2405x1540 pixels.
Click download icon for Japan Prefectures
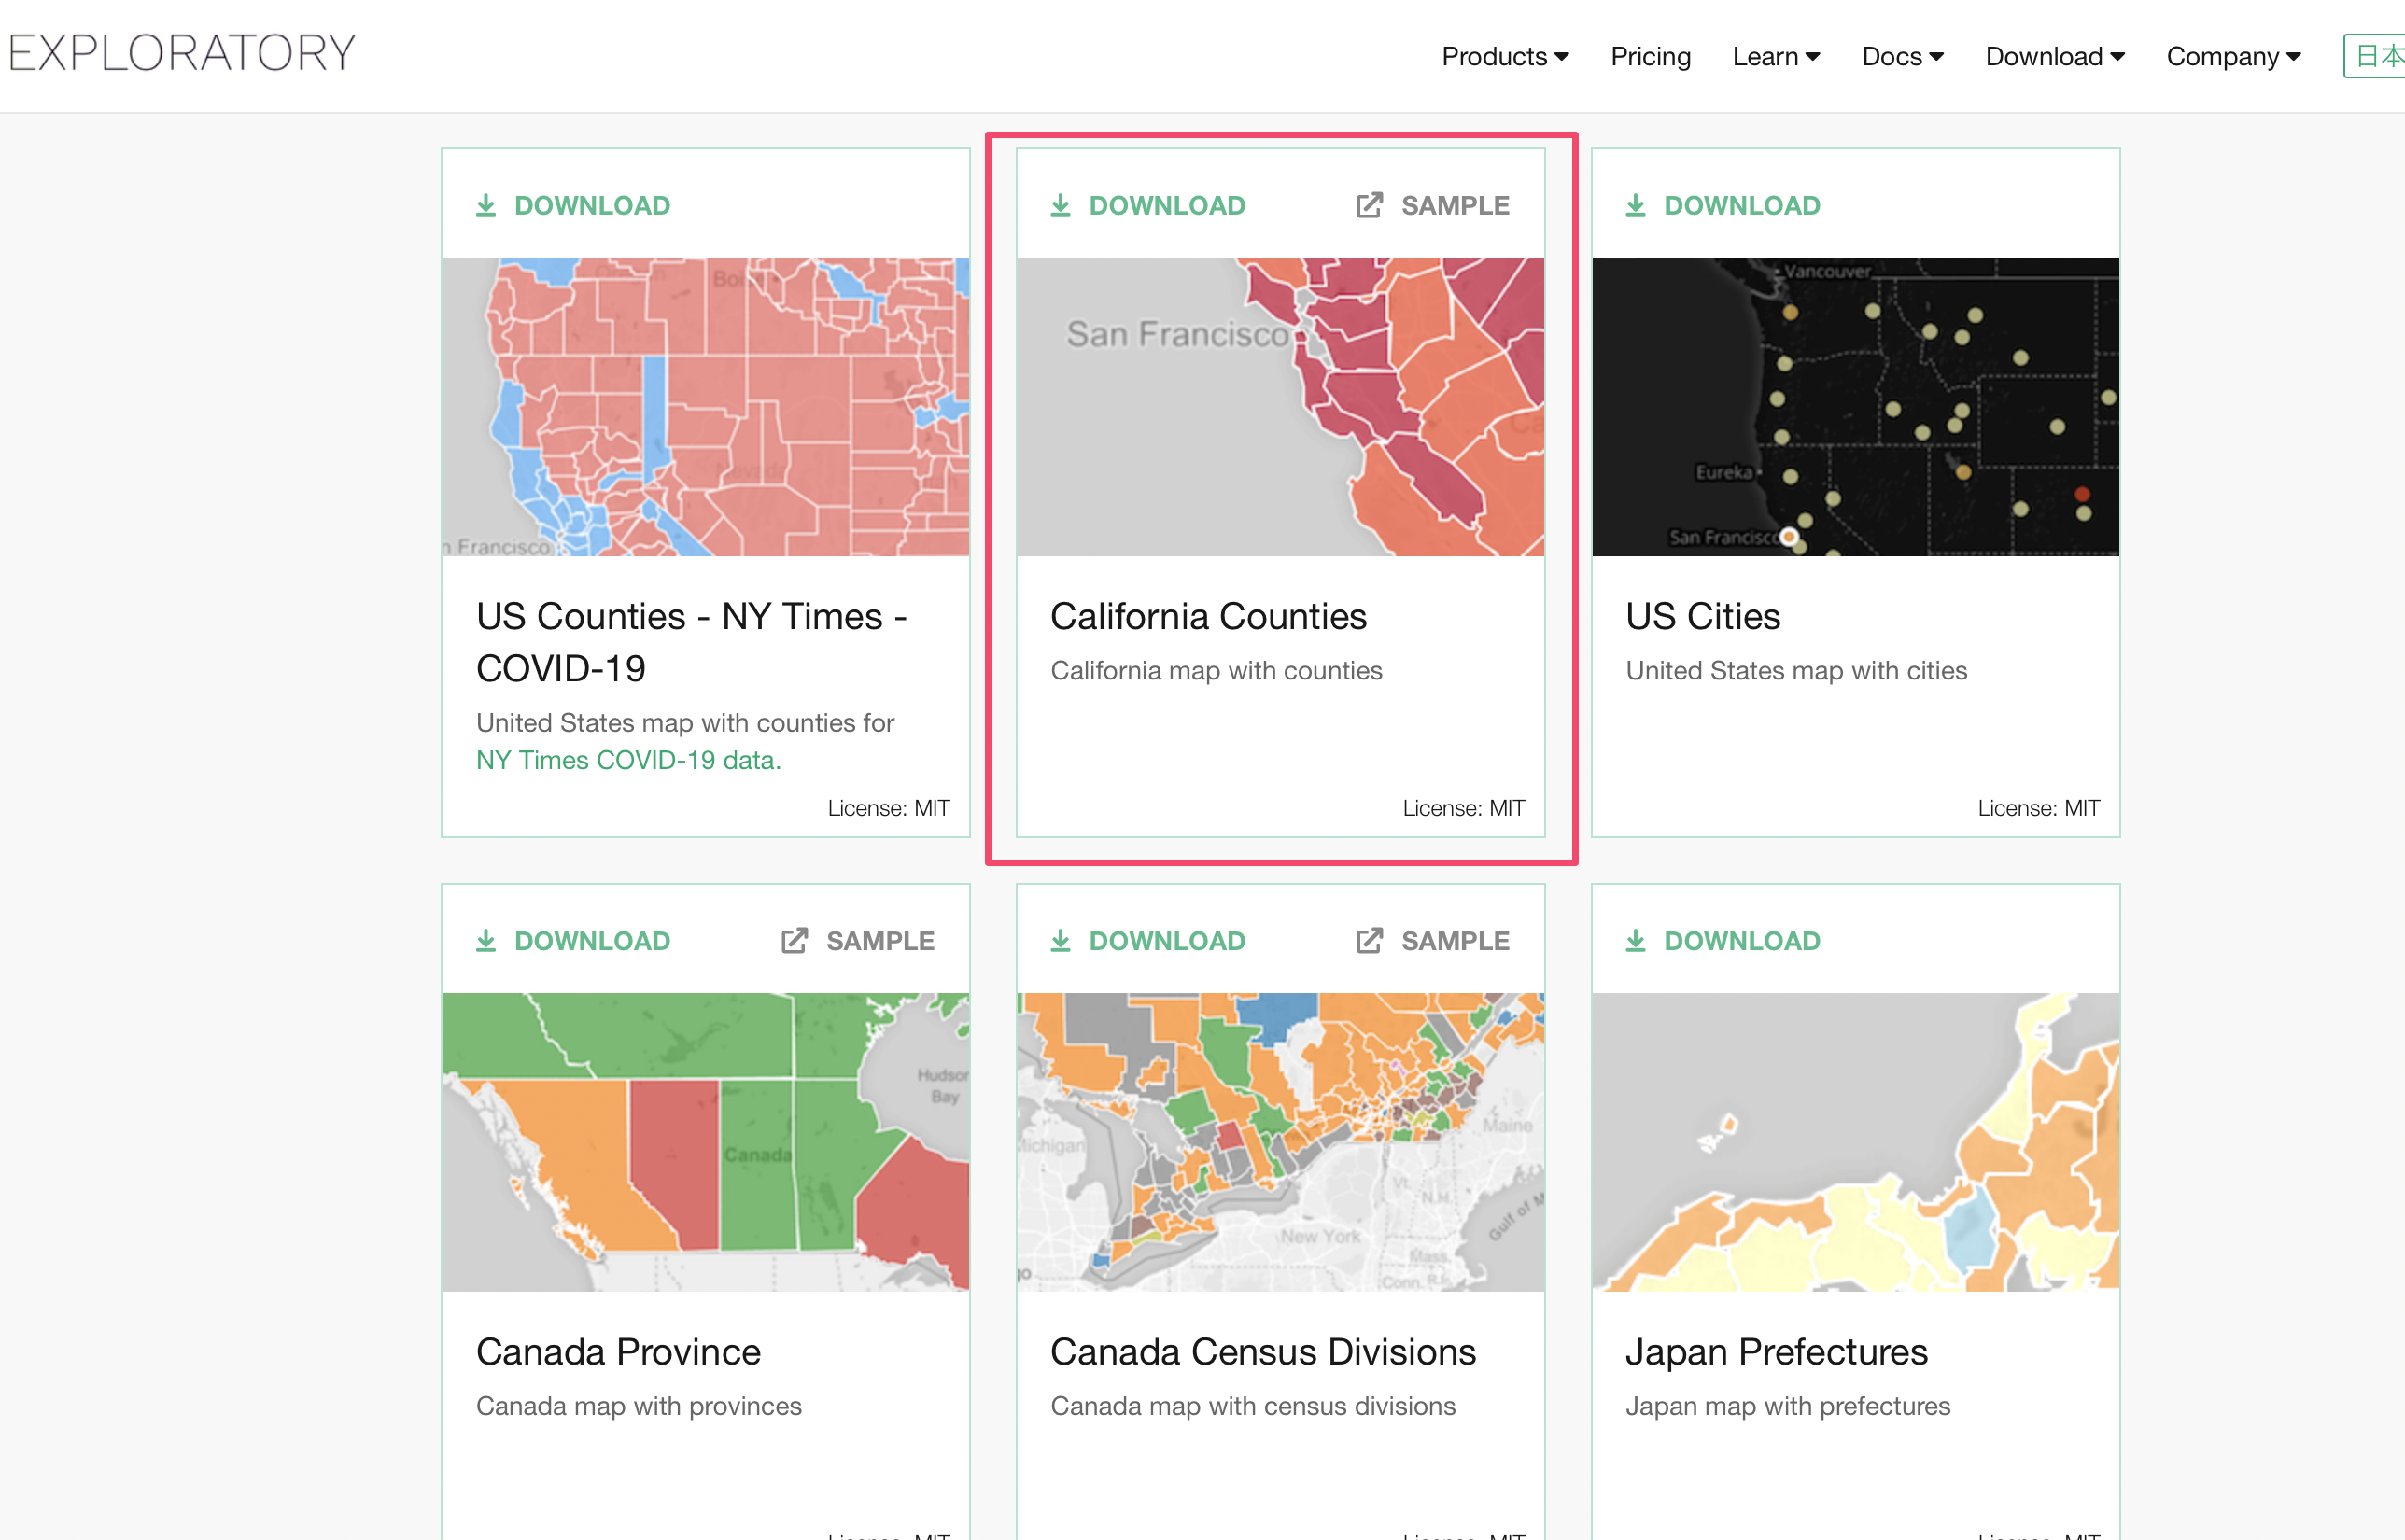point(1636,941)
